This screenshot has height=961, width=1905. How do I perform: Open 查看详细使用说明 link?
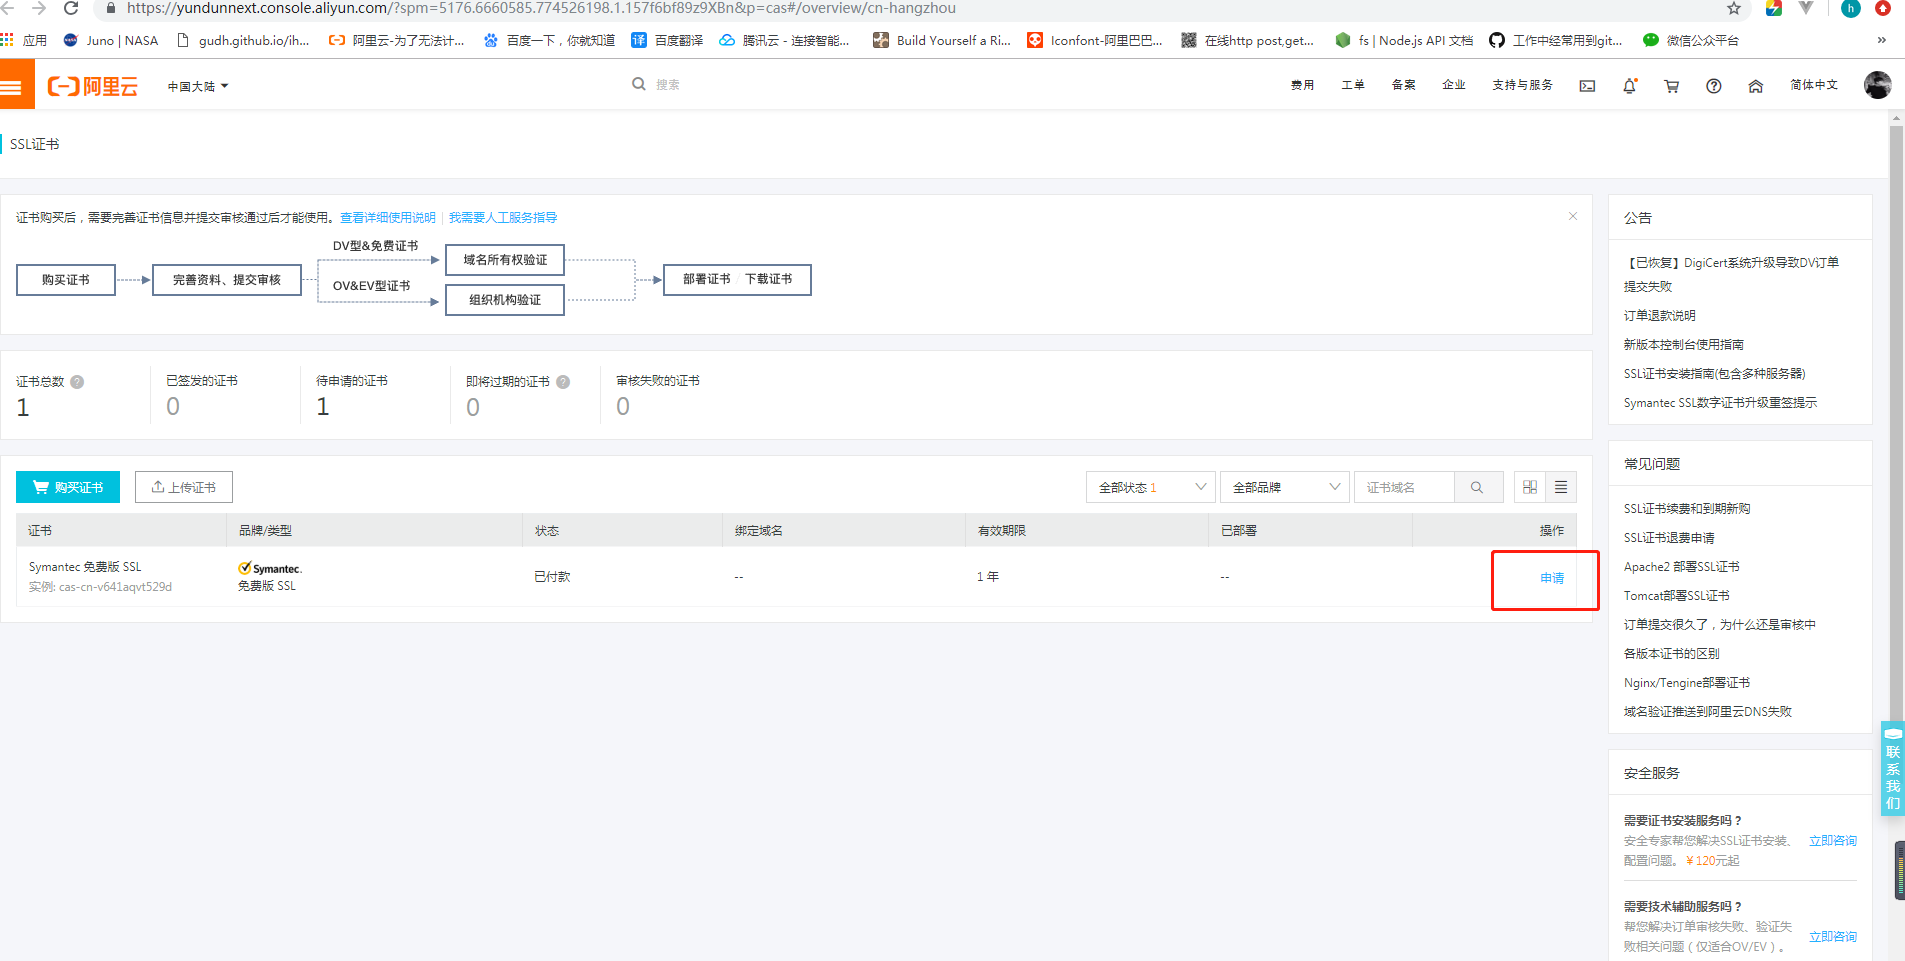[x=388, y=217]
